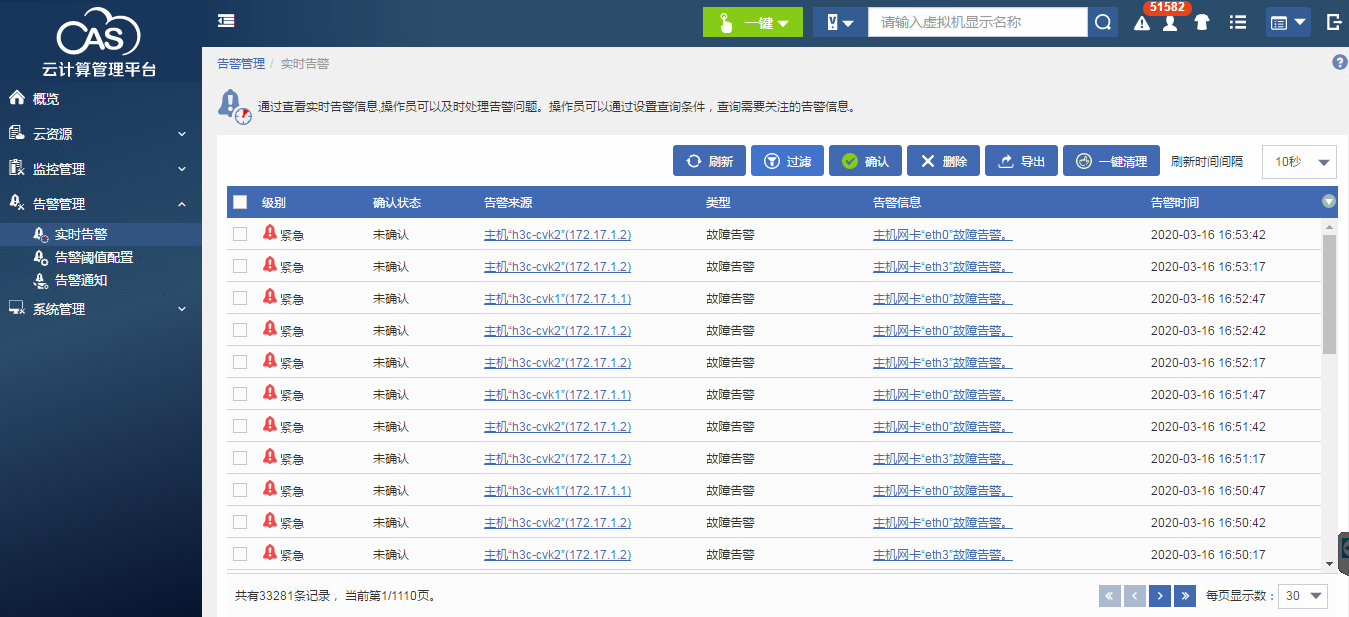Check the row with alarm time 16:51:42
1349x617 pixels.
[240, 426]
